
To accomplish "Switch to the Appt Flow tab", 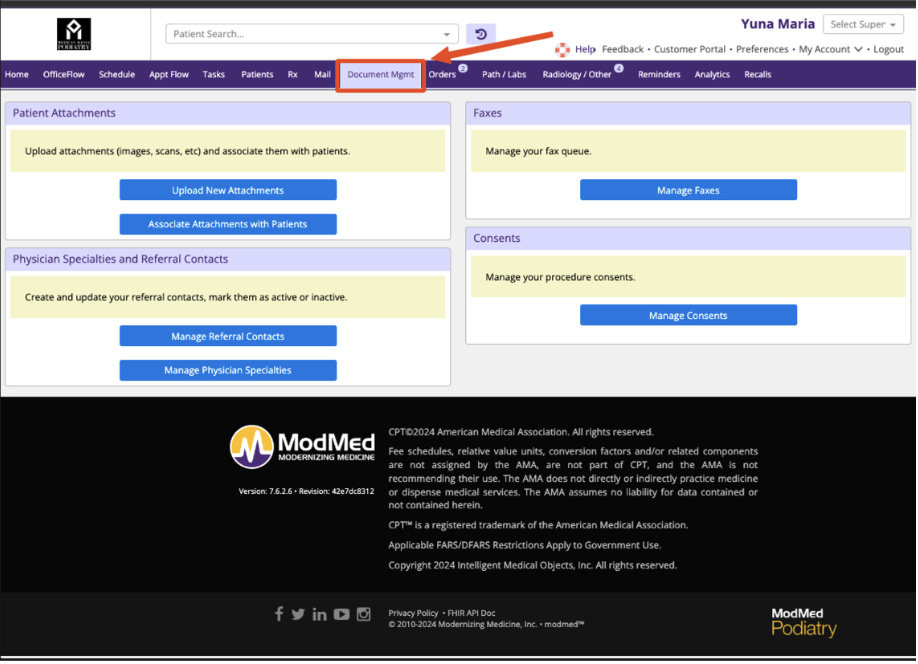I will [169, 74].
